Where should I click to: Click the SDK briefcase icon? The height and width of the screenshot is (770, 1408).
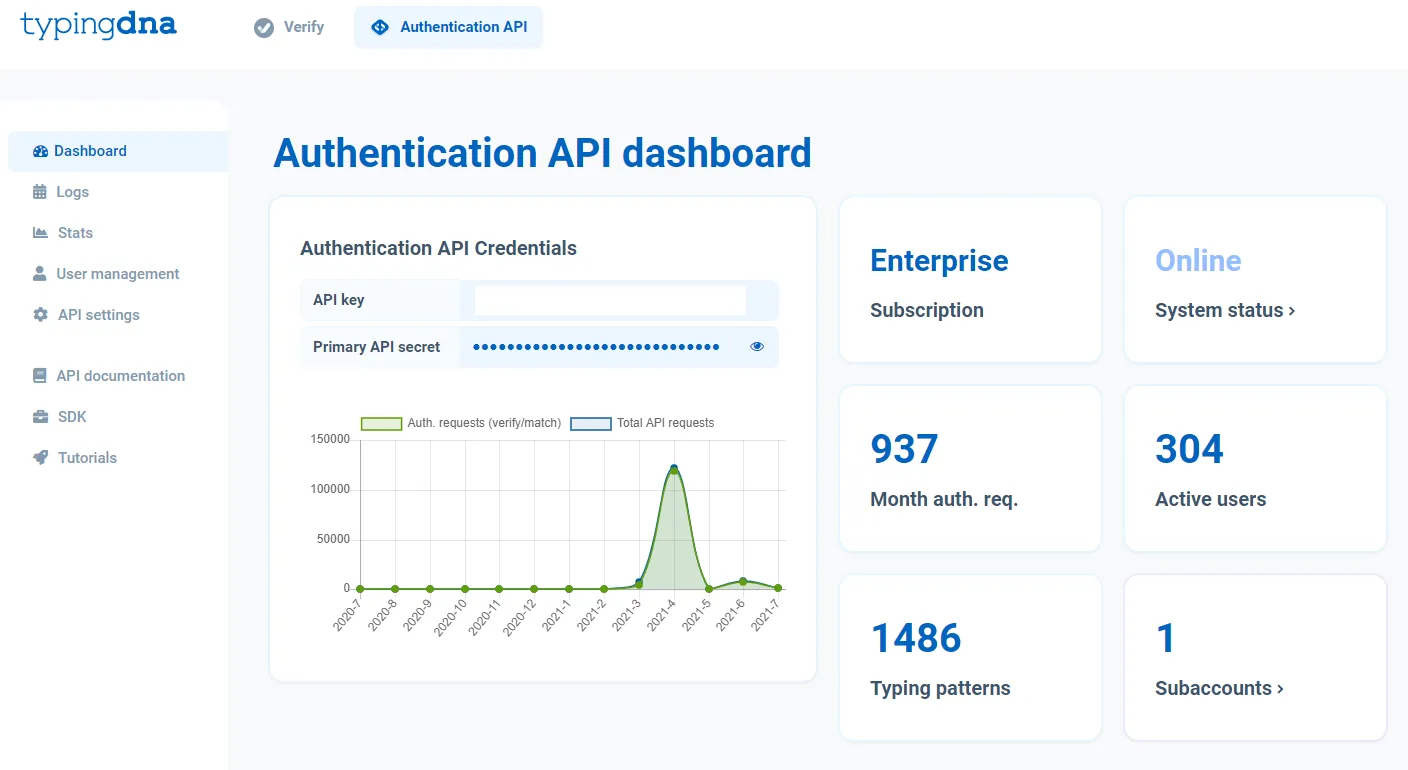[x=40, y=417]
